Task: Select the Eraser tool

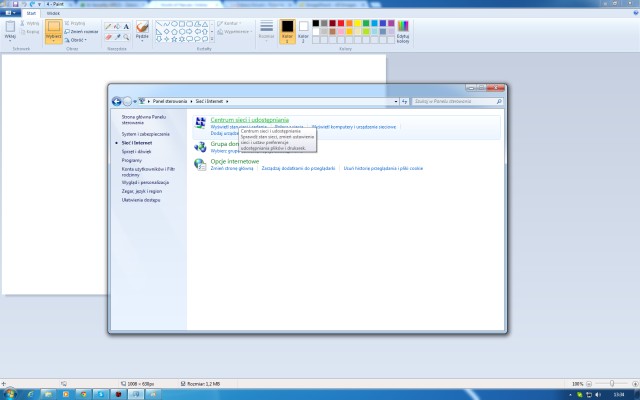Action: 108,37
